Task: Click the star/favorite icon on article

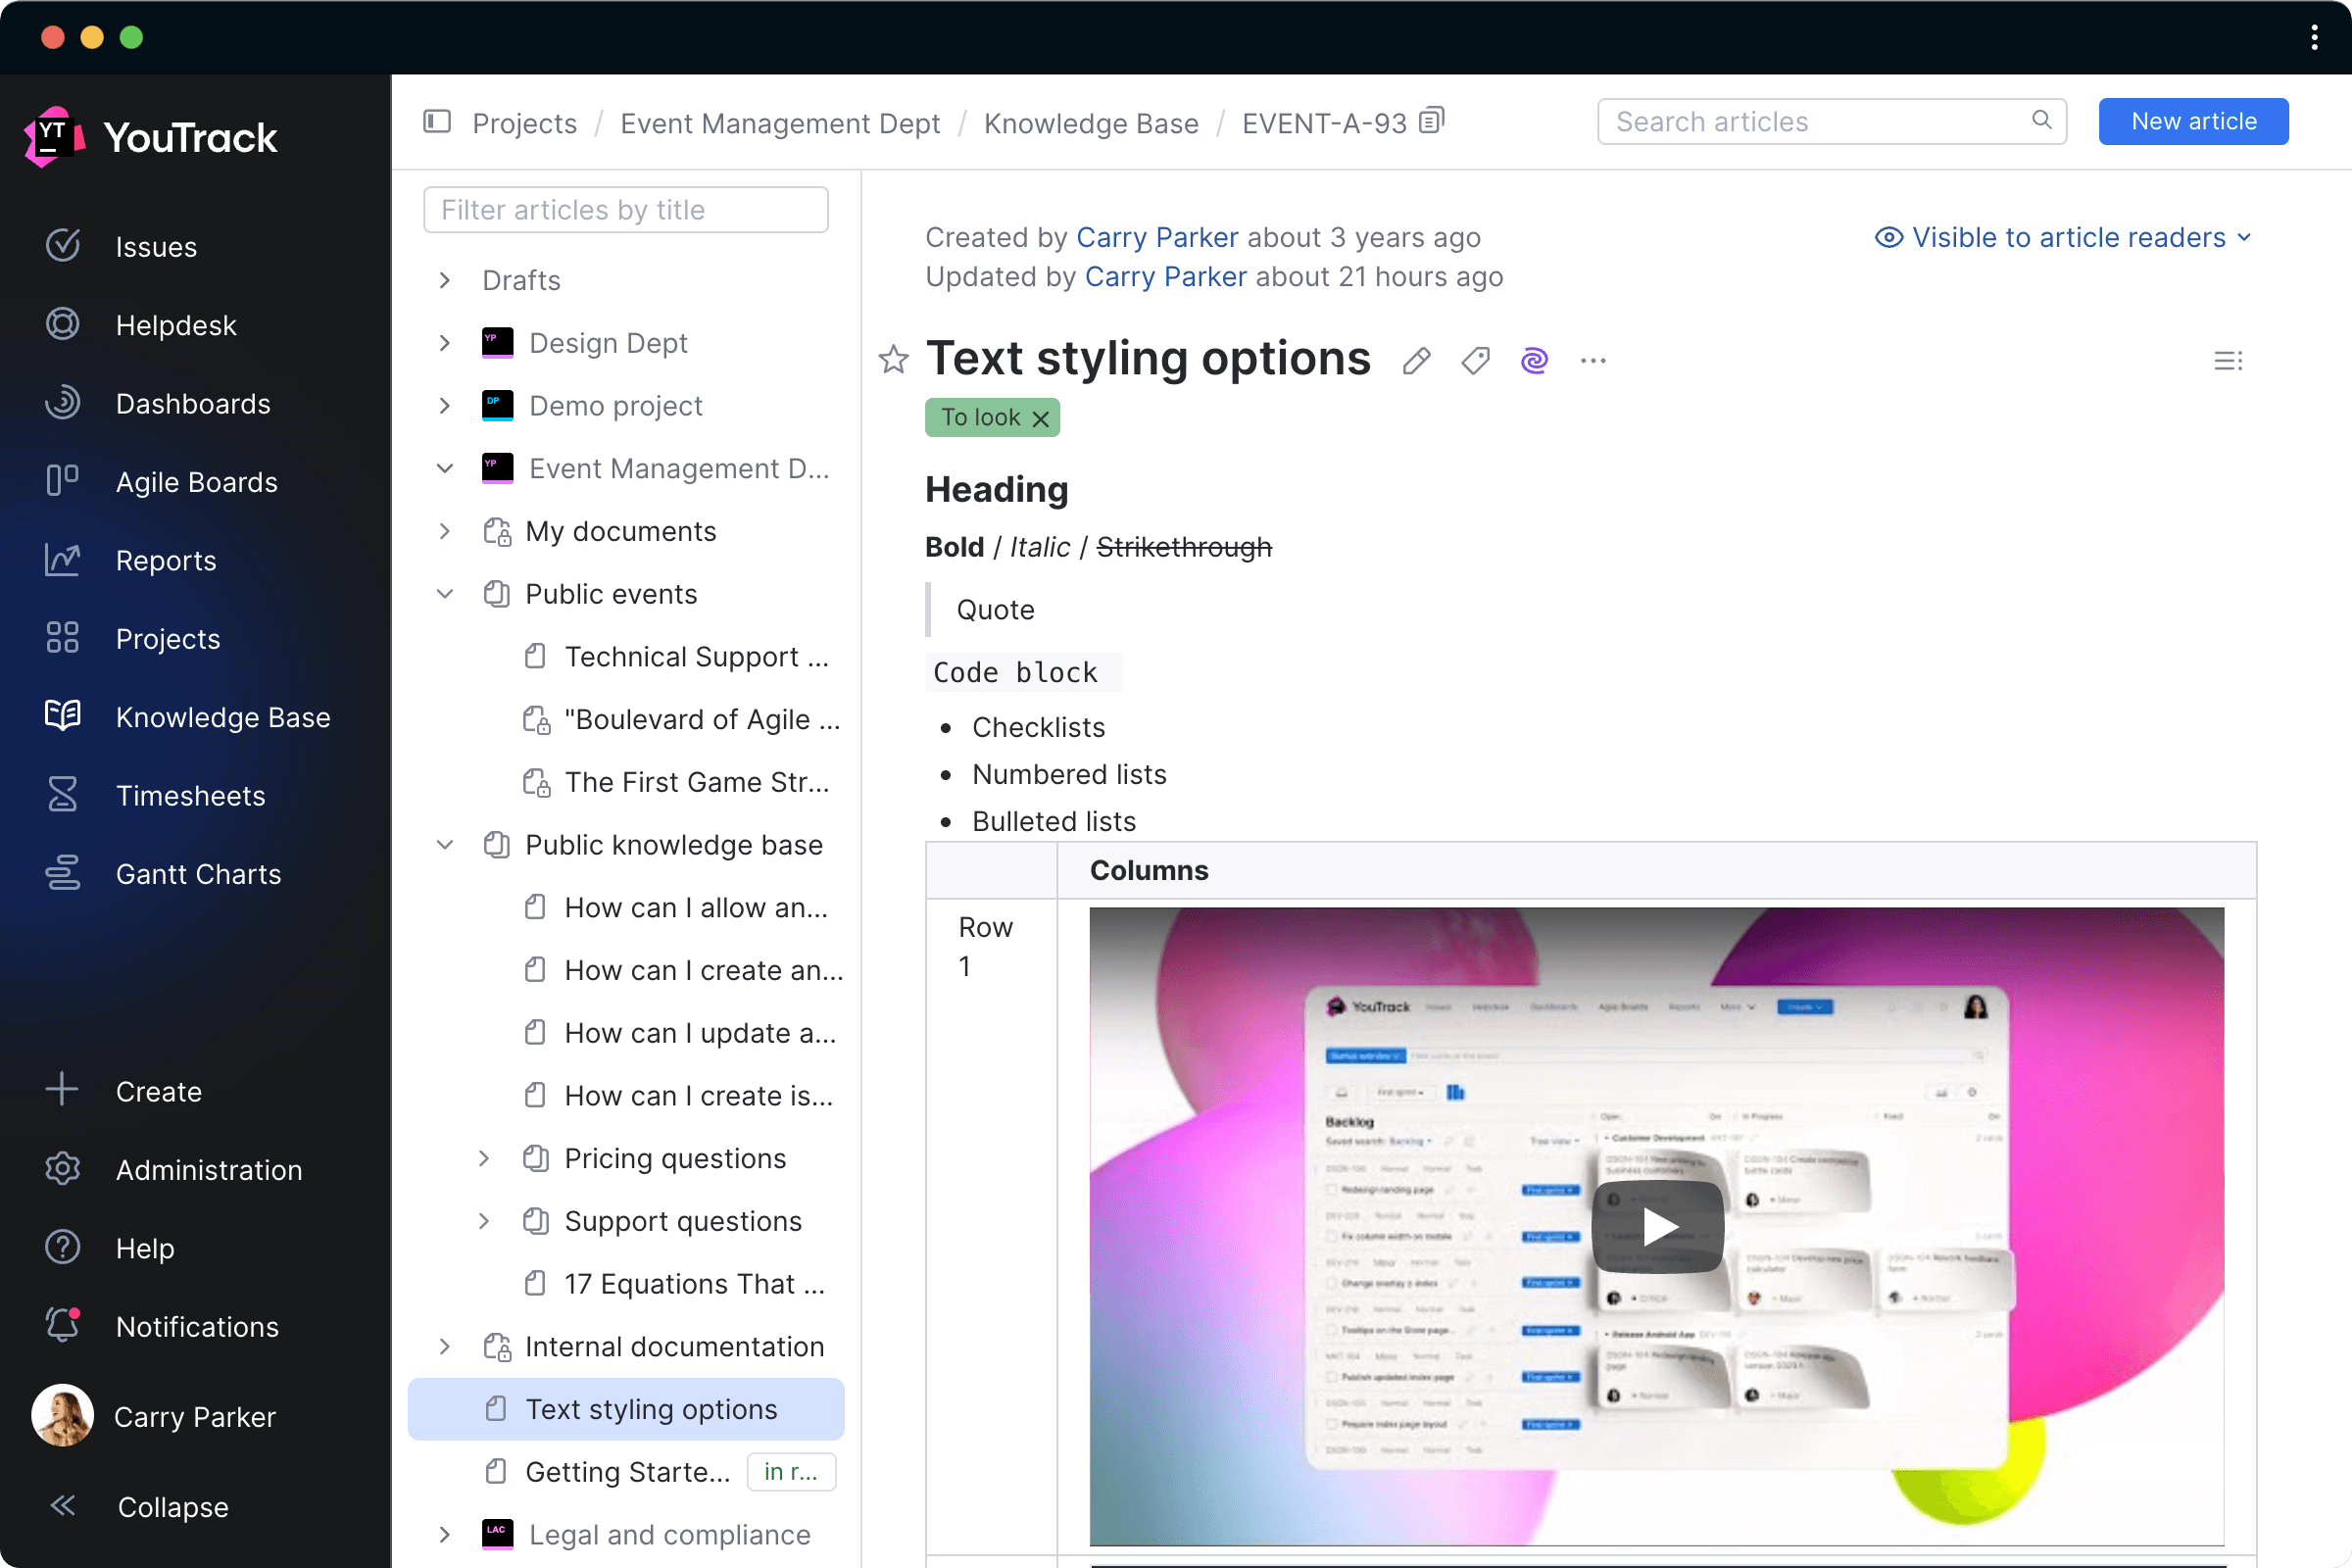Action: [894, 359]
